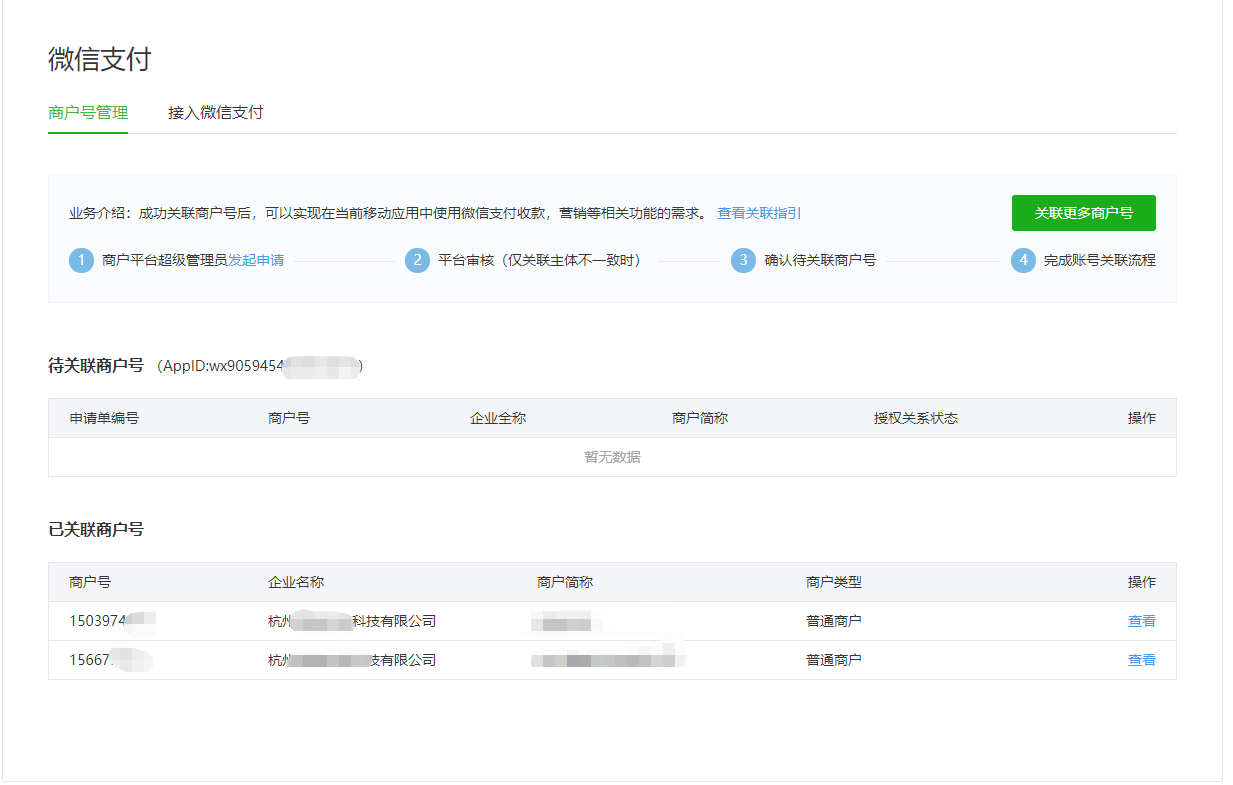Image resolution: width=1233 pixels, height=785 pixels.
Task: Click 普通商户 in the 1503974 row
Action: (x=834, y=621)
